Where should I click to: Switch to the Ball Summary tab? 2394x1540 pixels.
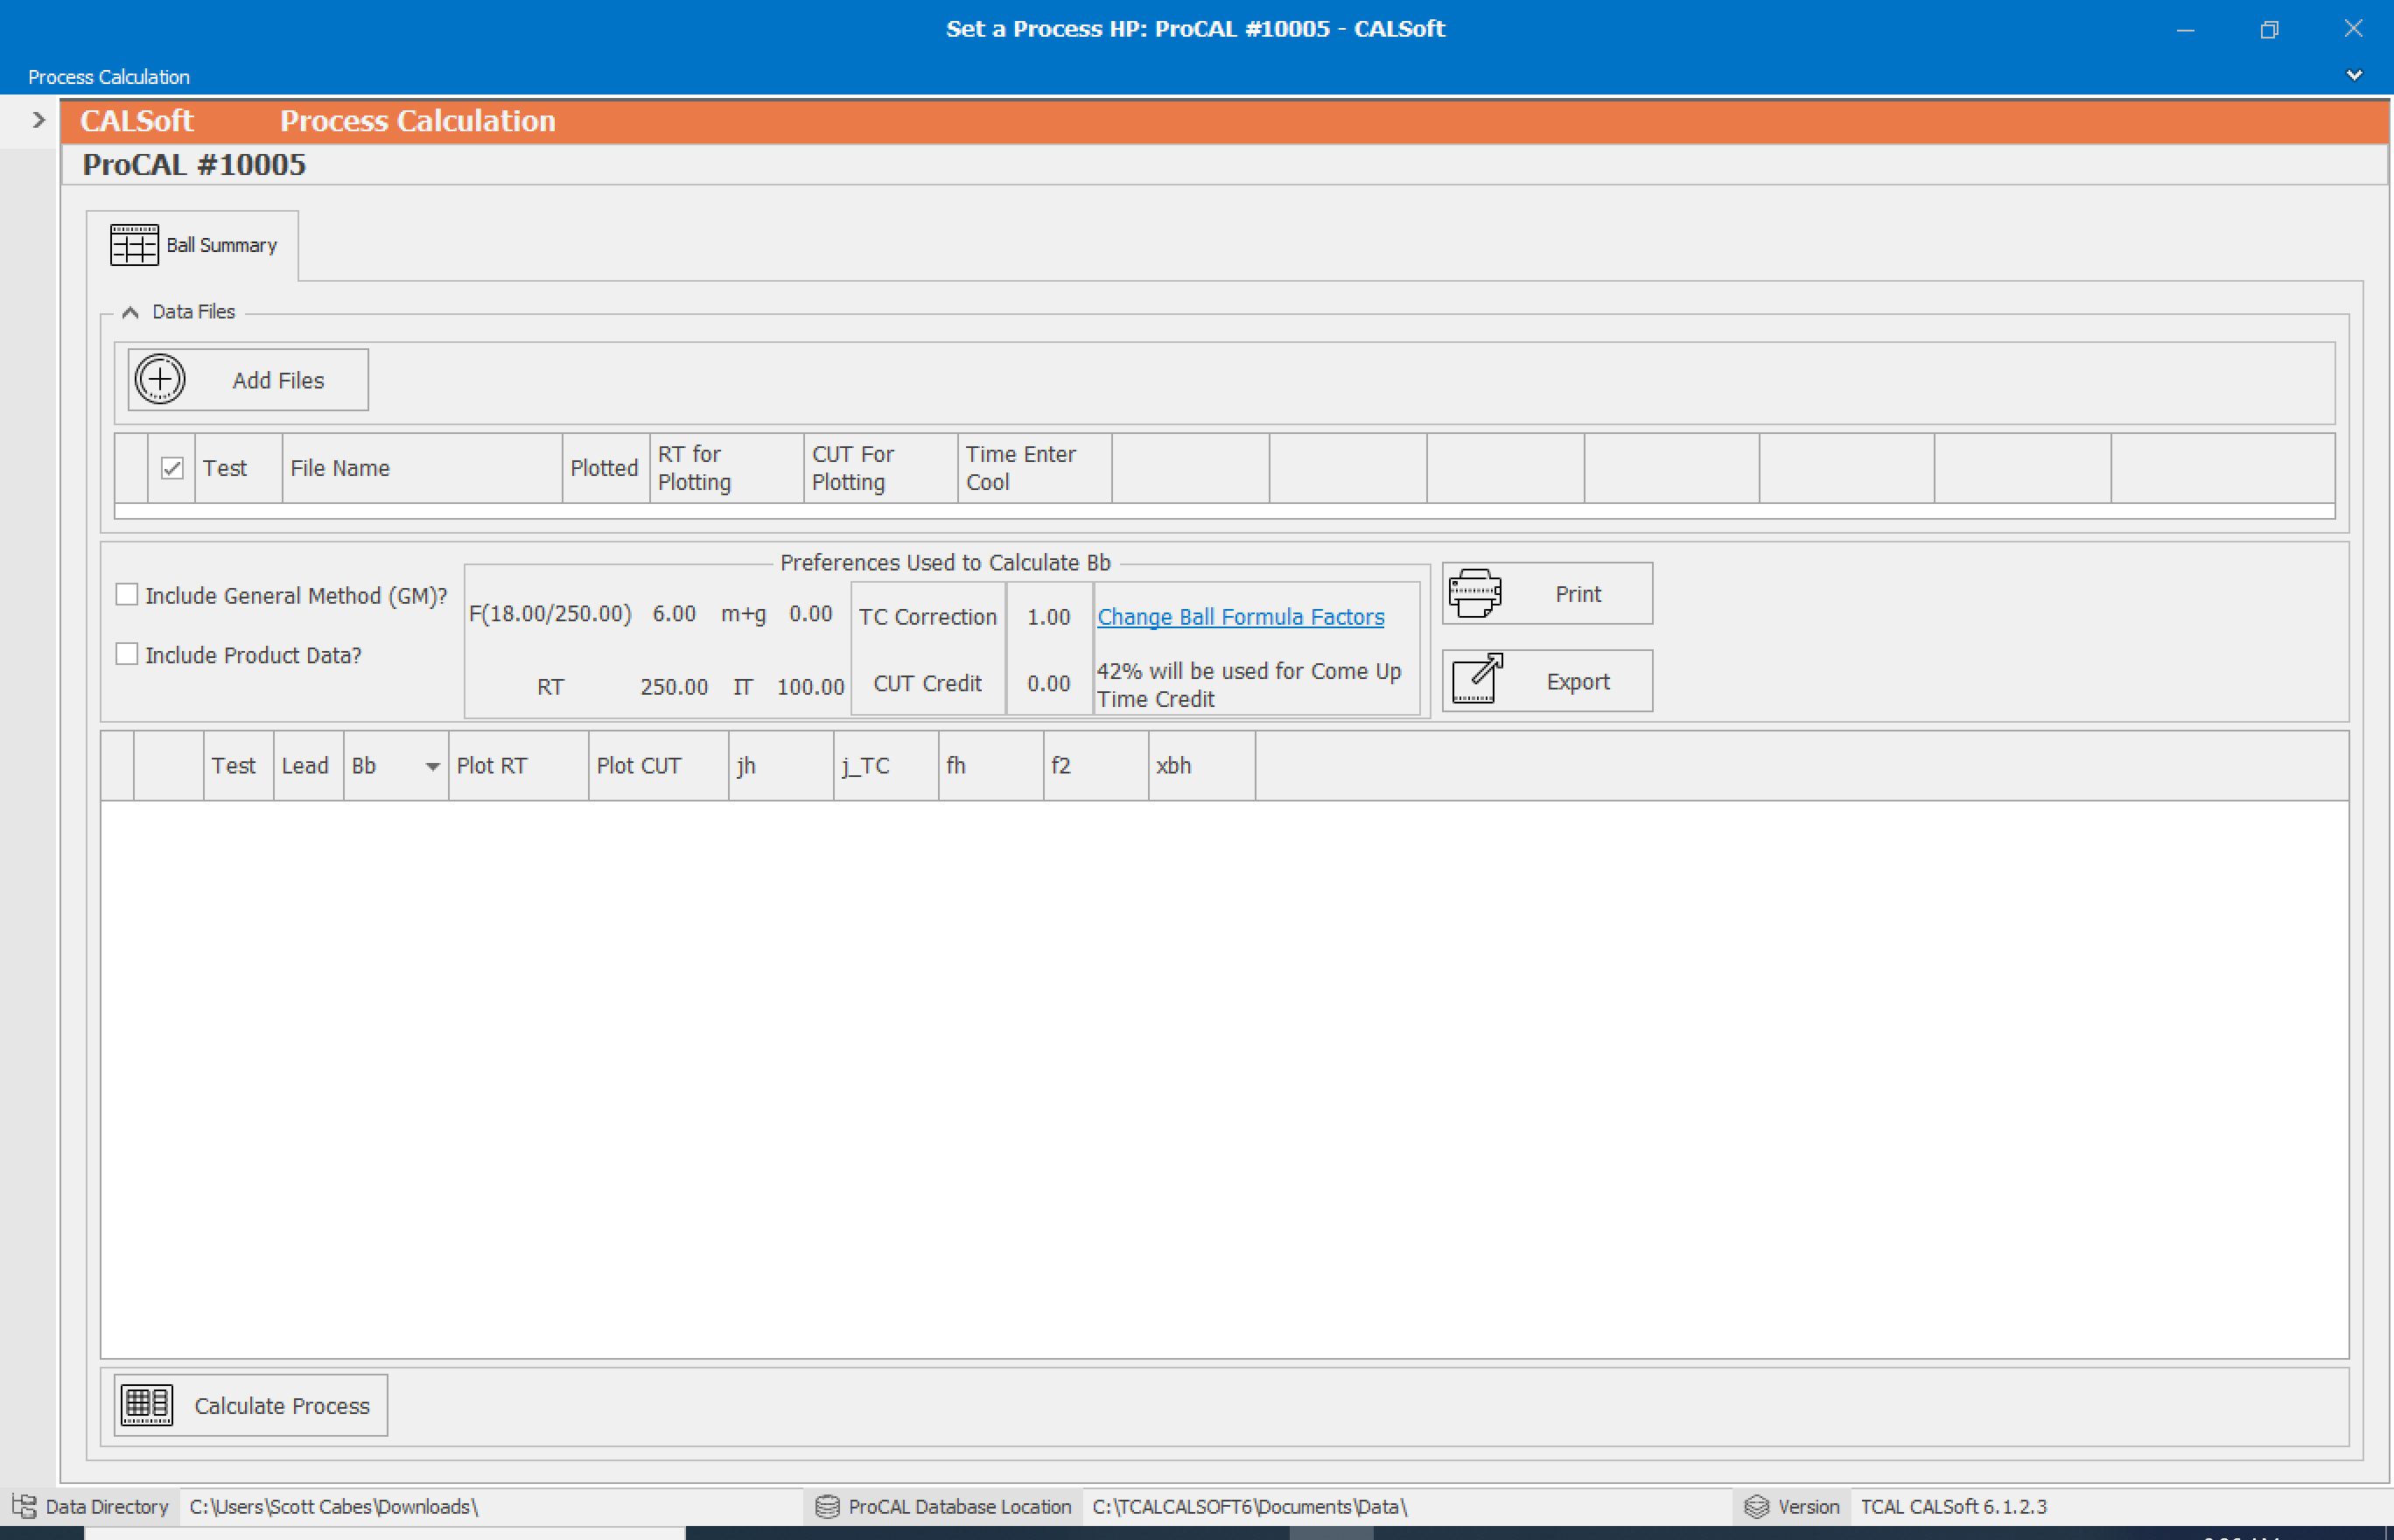coord(193,245)
